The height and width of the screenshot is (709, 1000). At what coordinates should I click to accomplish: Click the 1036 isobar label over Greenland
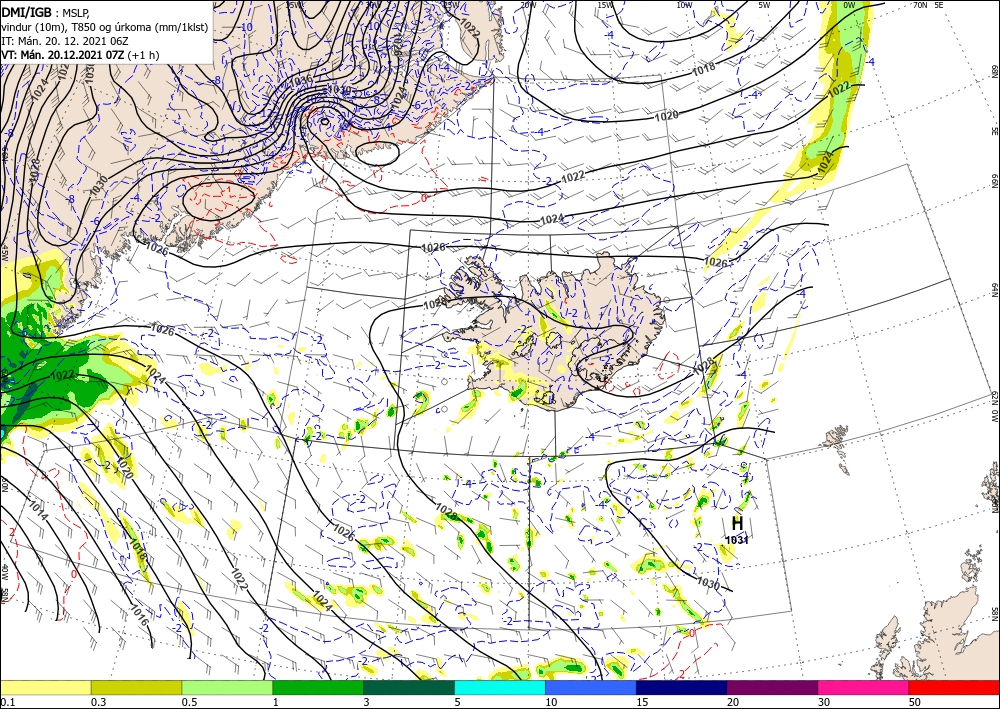pyautogui.click(x=301, y=81)
